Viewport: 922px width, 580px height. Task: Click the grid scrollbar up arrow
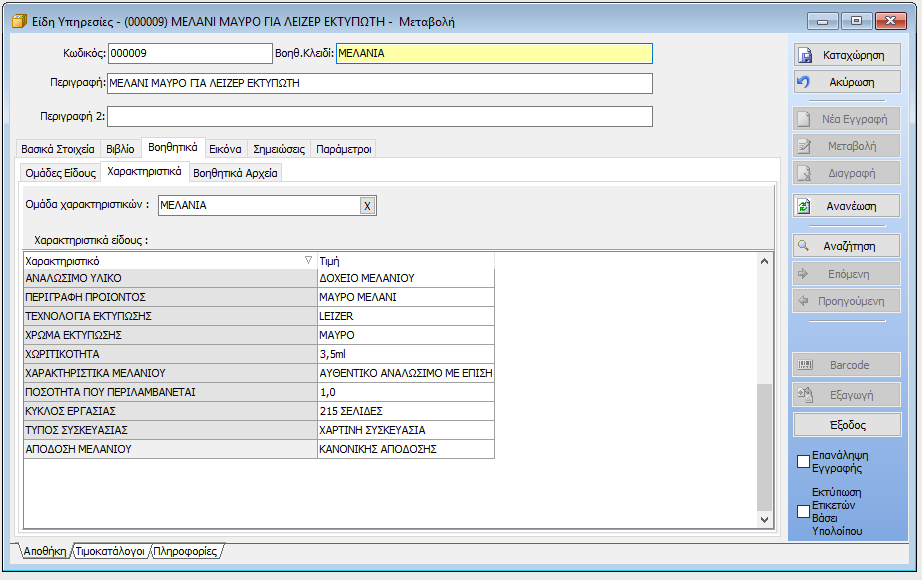764,261
